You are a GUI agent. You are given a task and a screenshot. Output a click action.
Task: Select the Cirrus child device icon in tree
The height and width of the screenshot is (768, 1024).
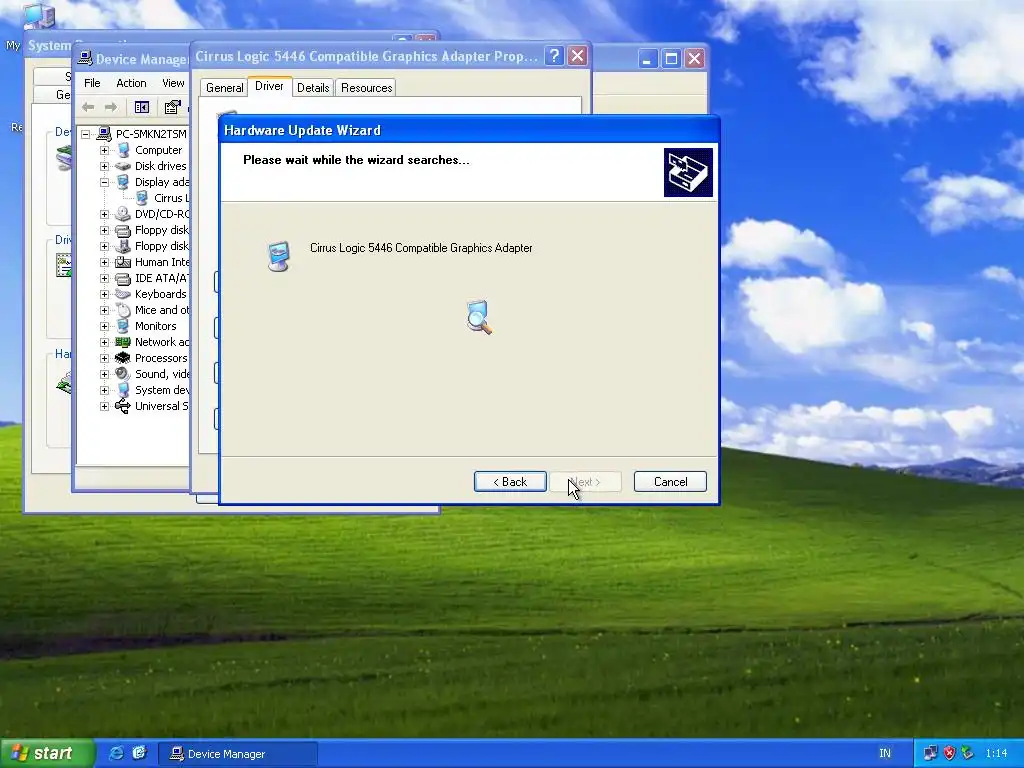coord(142,198)
